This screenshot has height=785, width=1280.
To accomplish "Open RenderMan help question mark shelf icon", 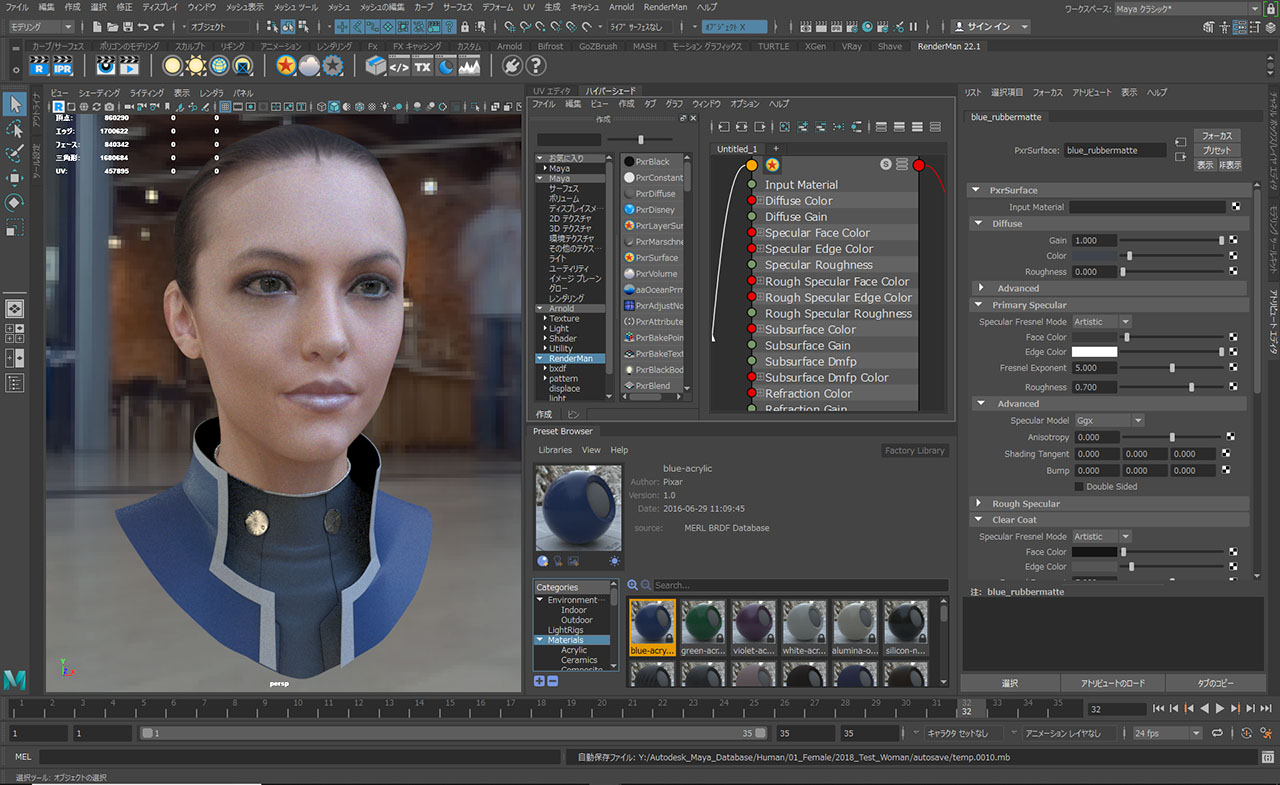I will point(536,66).
